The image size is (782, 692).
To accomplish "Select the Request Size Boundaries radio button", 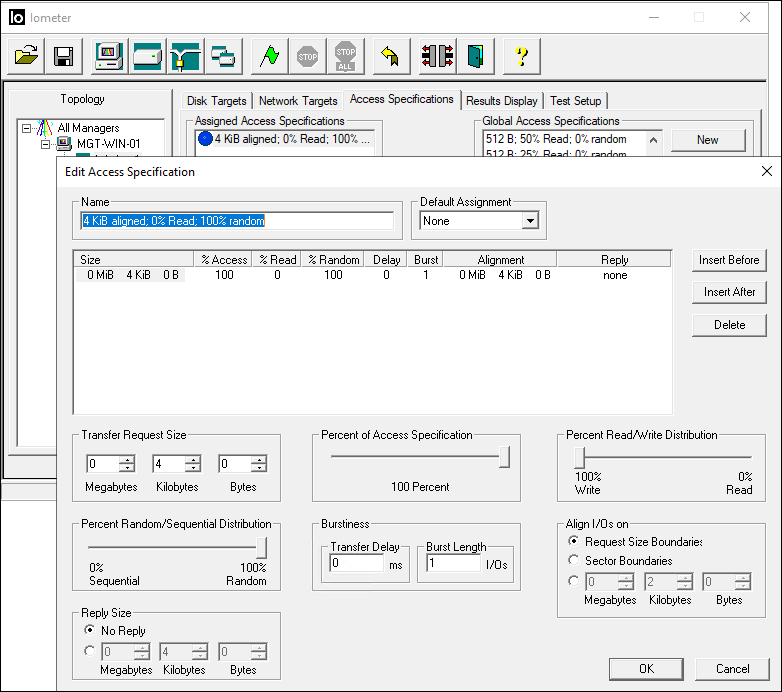I will click(574, 541).
